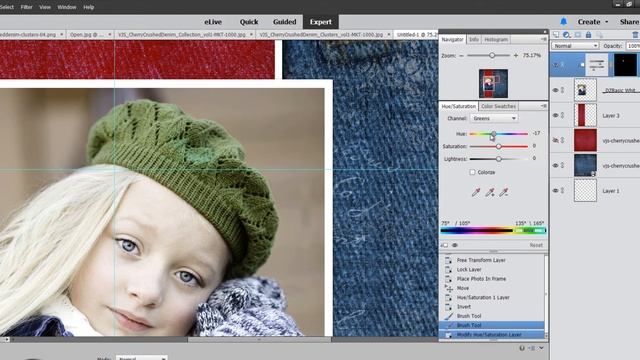
Task: Click the create new layer icon
Action: point(556,35)
